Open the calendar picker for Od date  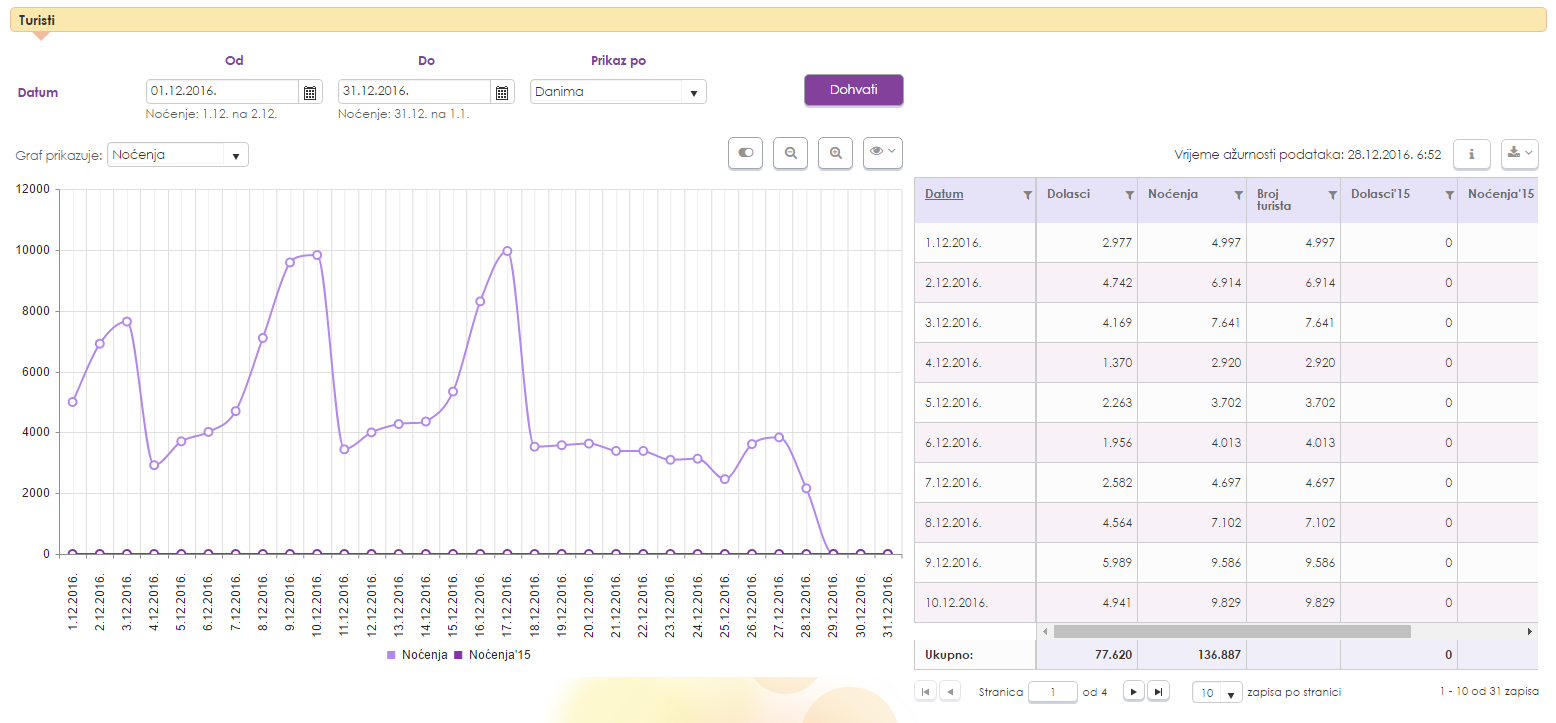(310, 92)
